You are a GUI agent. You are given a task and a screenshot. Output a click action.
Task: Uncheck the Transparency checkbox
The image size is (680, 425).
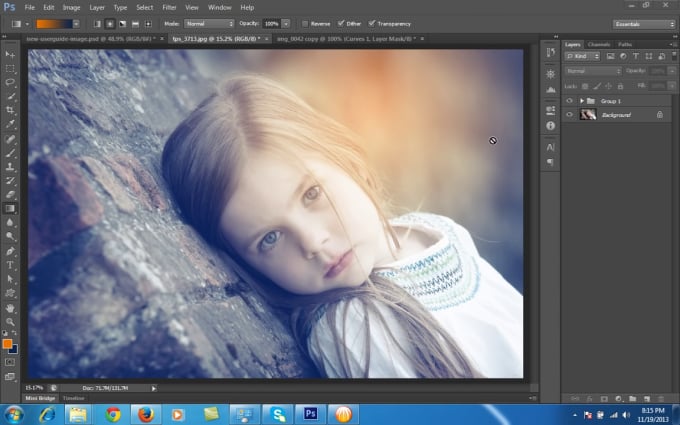tap(372, 23)
